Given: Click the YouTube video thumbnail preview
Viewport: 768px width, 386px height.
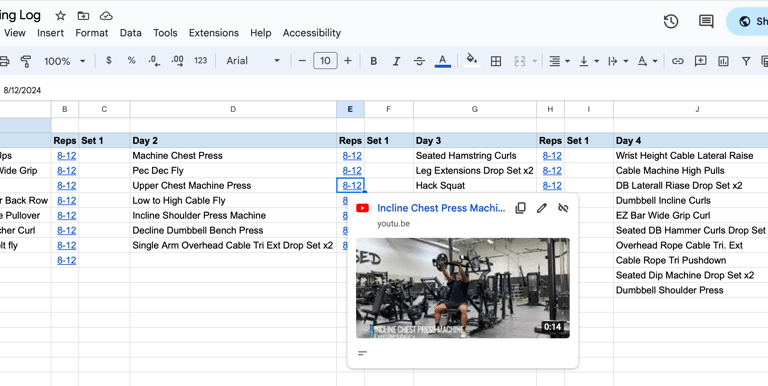Looking at the screenshot, I should (x=462, y=288).
